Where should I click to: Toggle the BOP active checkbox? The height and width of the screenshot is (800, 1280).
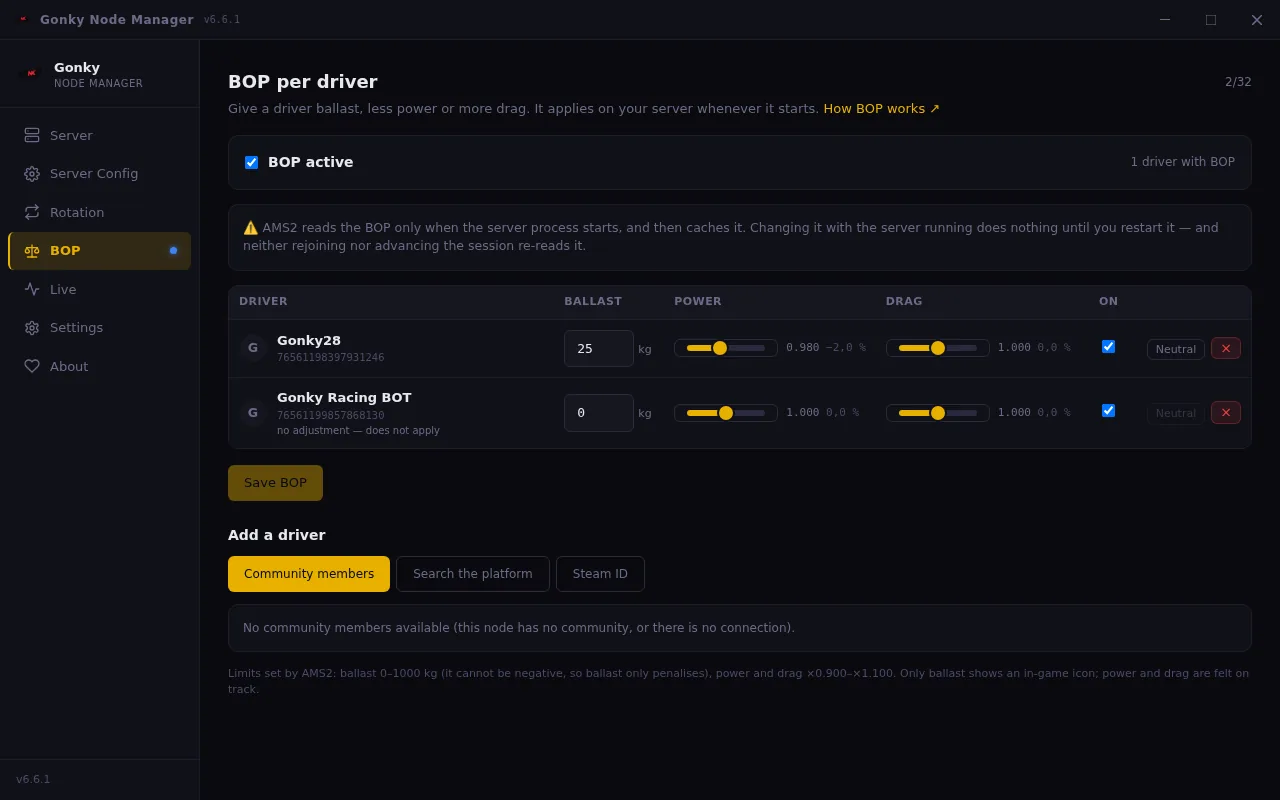[x=251, y=162]
